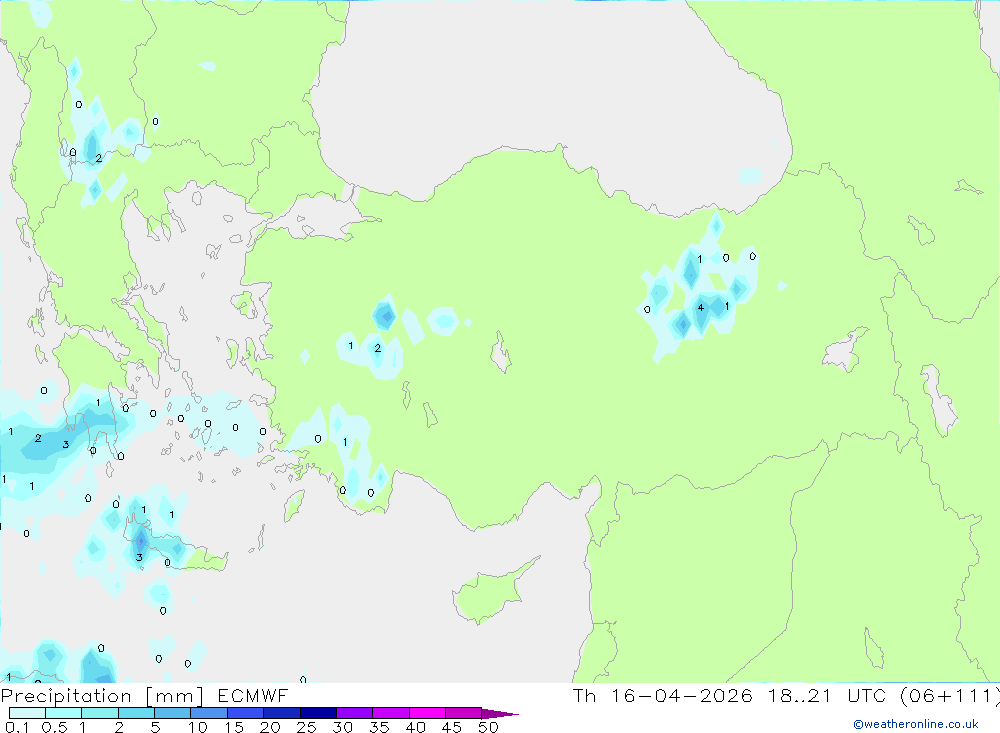Pick the 5–10 mm legend color box
Image resolution: width=1000 pixels, height=733 pixels.
pos(173,713)
